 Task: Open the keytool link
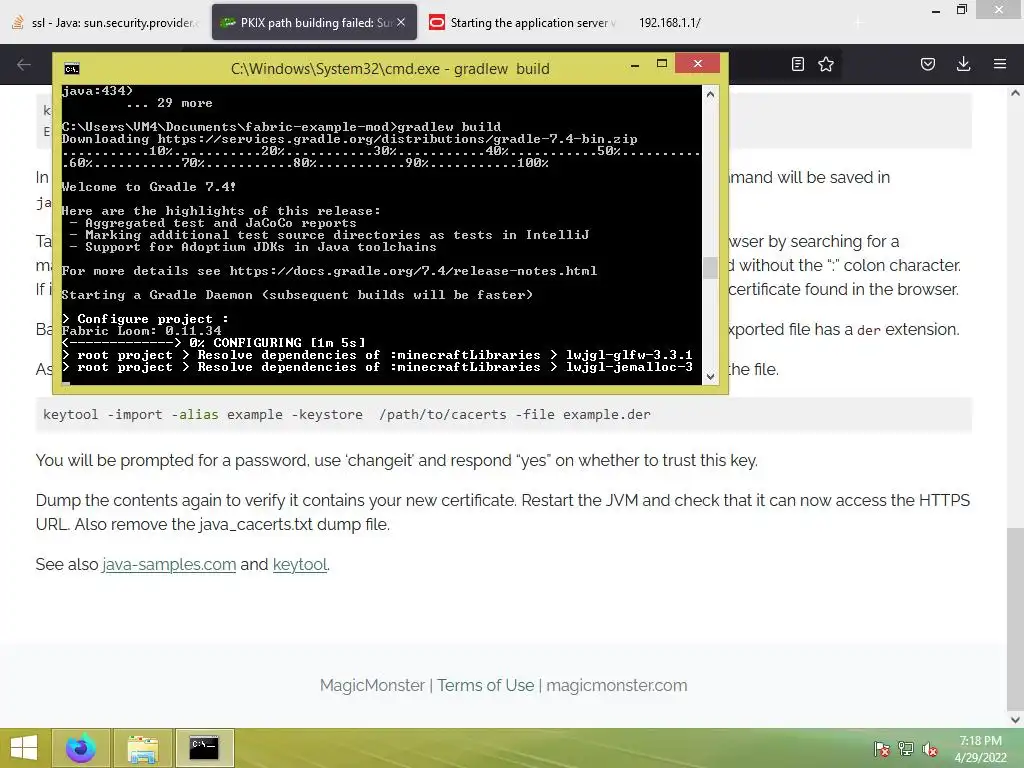(x=300, y=564)
